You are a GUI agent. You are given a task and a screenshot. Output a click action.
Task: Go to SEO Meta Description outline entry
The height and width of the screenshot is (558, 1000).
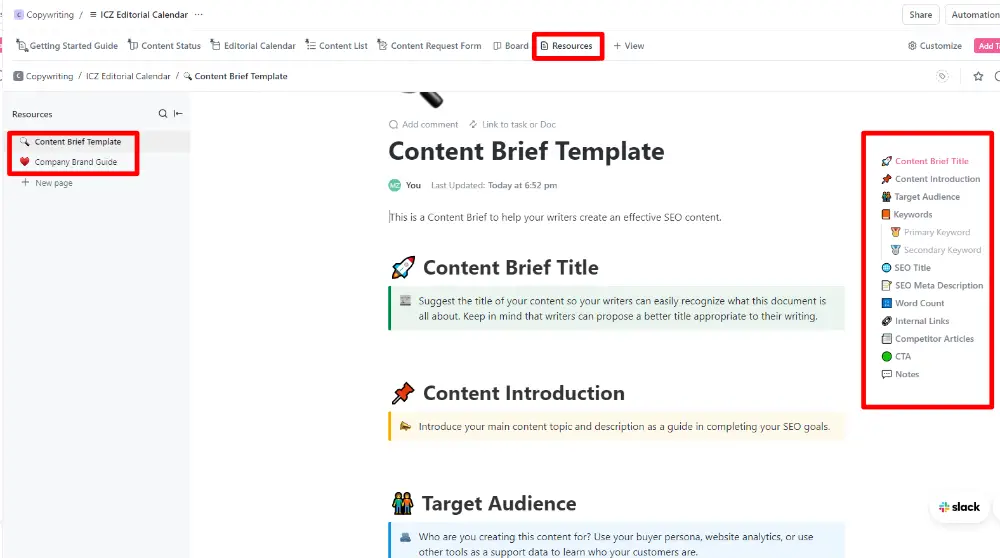[x=938, y=286]
